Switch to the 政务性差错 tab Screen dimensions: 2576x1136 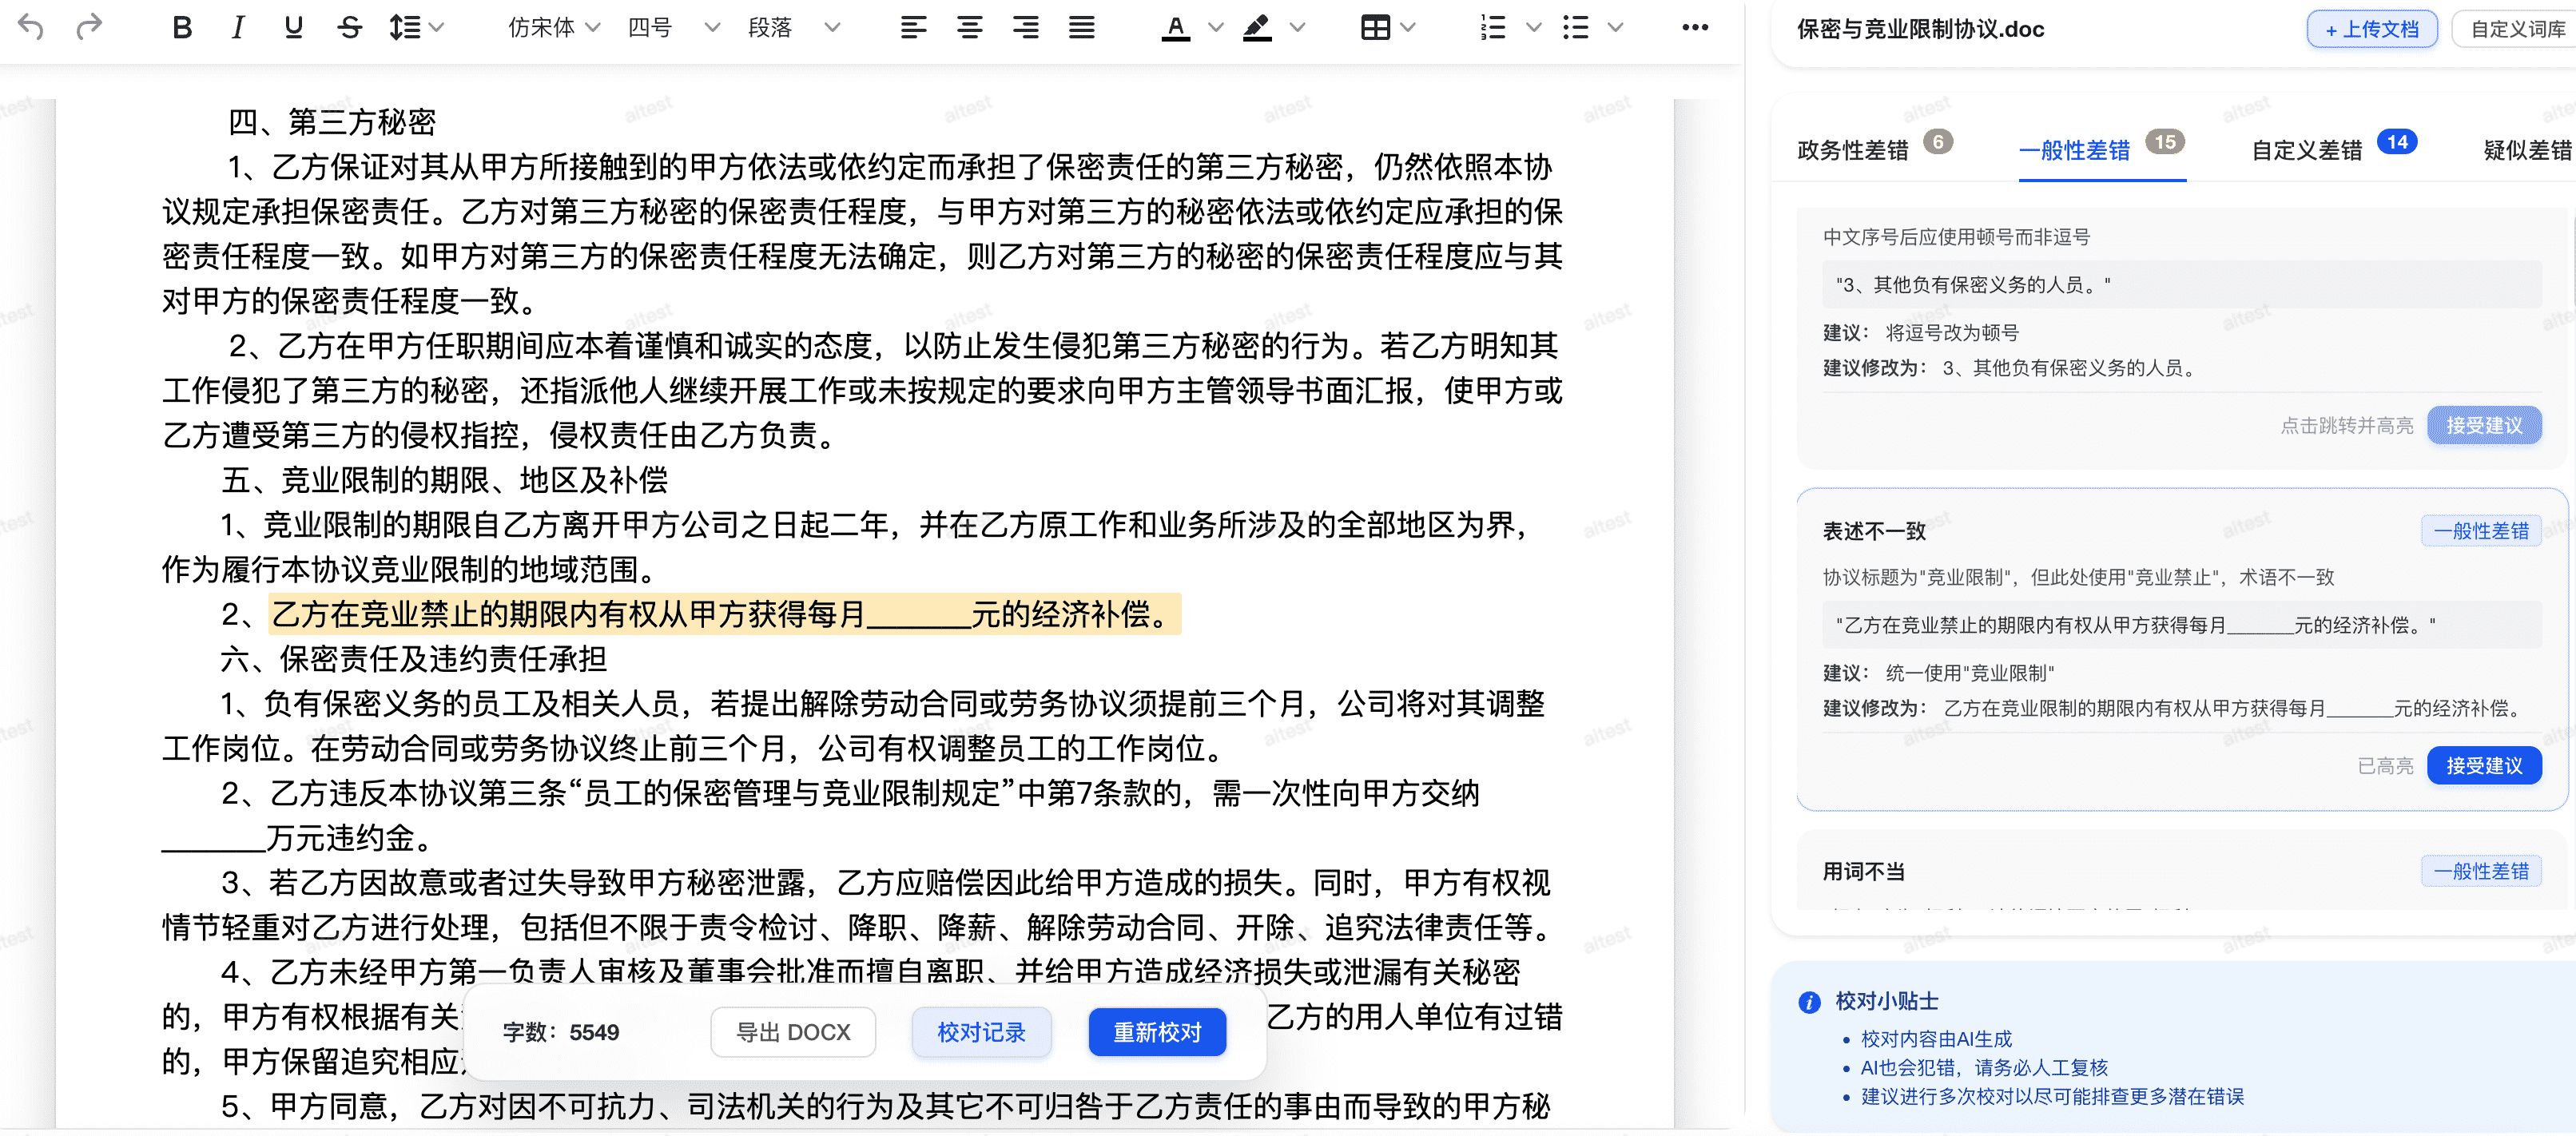coord(1853,150)
